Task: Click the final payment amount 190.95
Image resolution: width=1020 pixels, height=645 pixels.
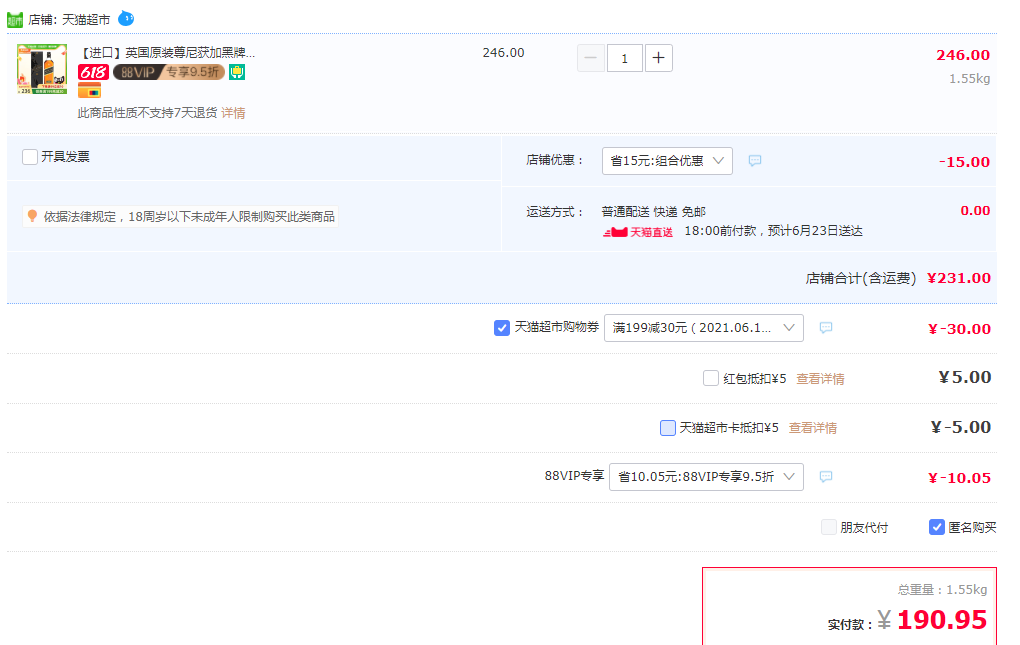Action: pyautogui.click(x=942, y=620)
